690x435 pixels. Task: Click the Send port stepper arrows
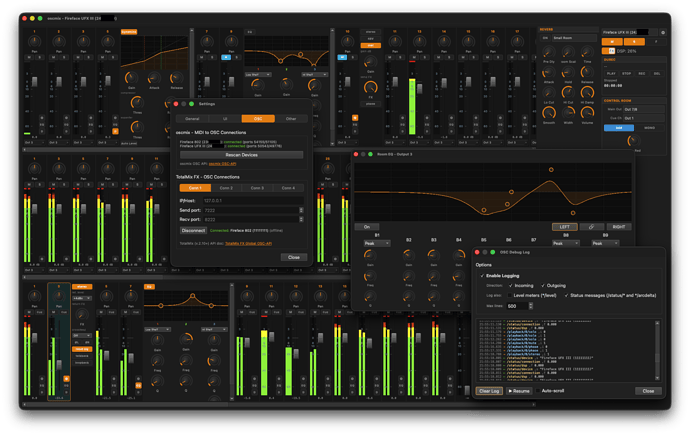(x=301, y=210)
